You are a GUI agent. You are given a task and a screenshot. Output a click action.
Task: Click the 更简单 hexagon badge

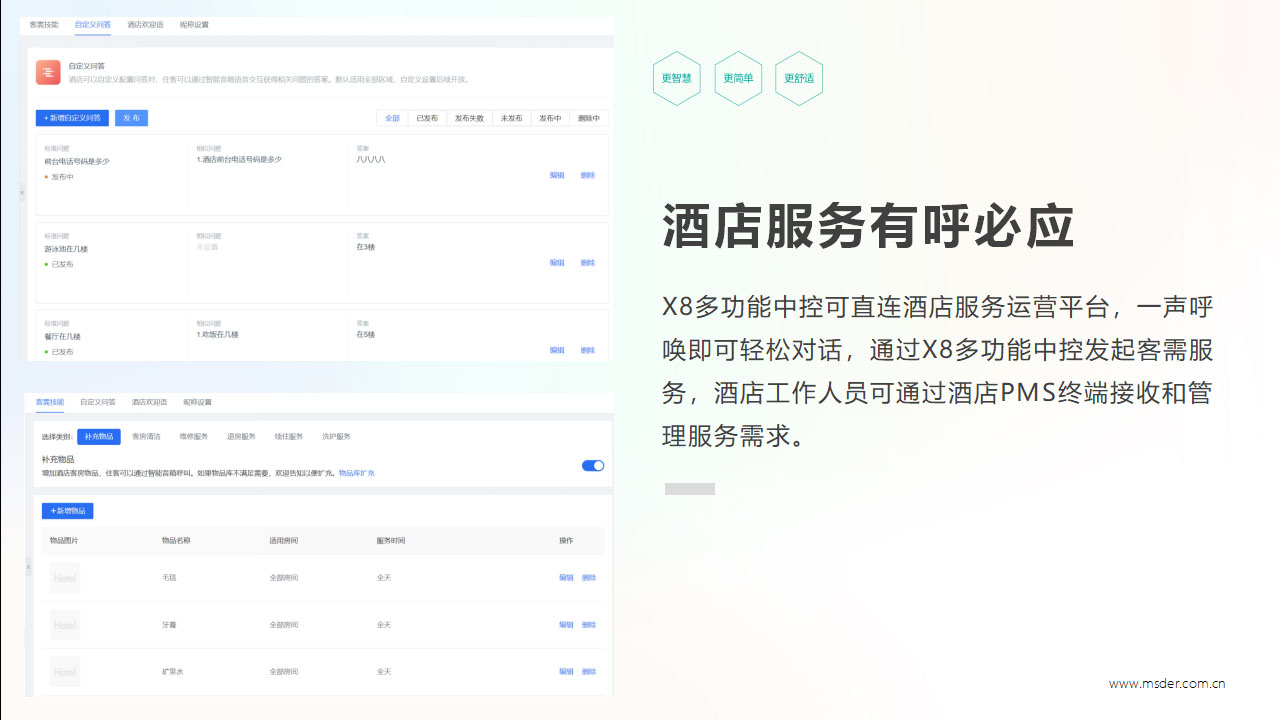pos(738,78)
